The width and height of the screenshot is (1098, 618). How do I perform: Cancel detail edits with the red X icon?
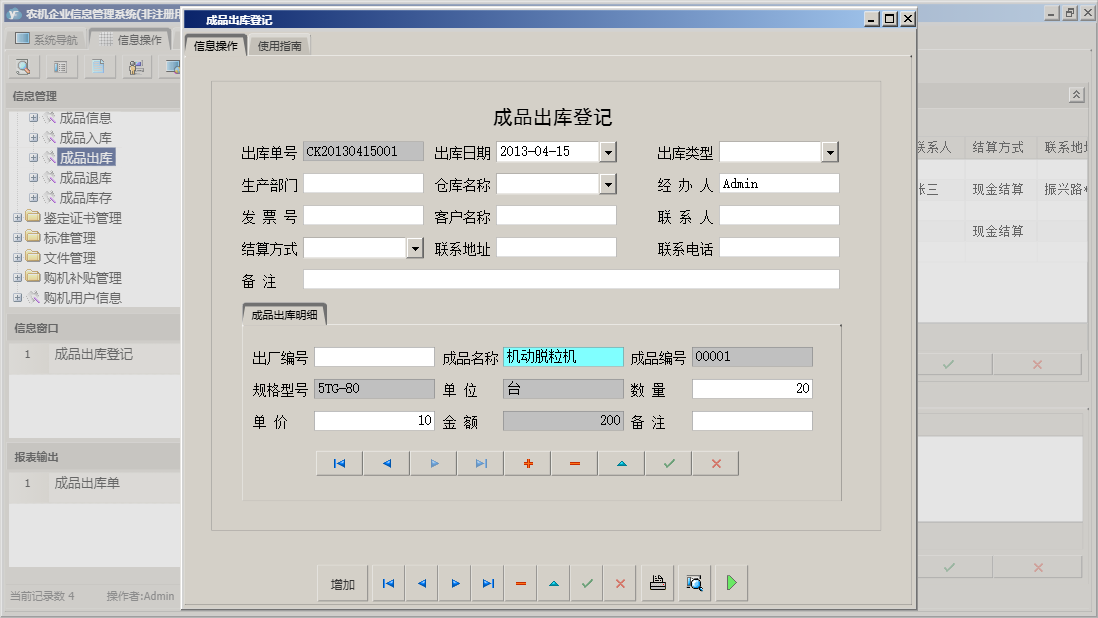coord(714,463)
